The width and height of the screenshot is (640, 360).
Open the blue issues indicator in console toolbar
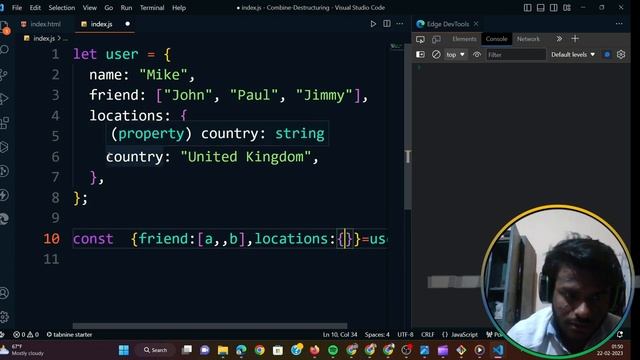[x=607, y=54]
